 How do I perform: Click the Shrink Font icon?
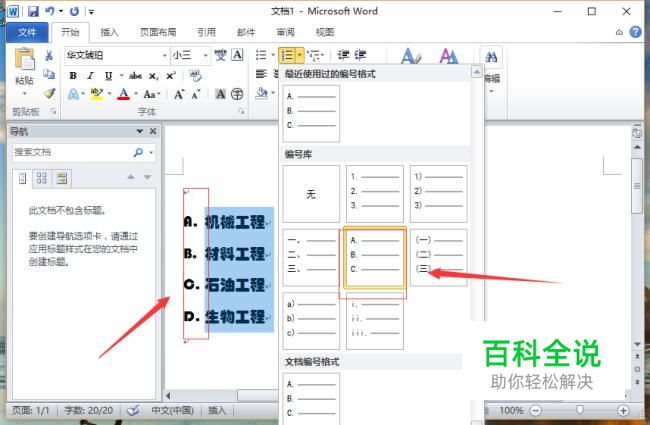click(196, 95)
